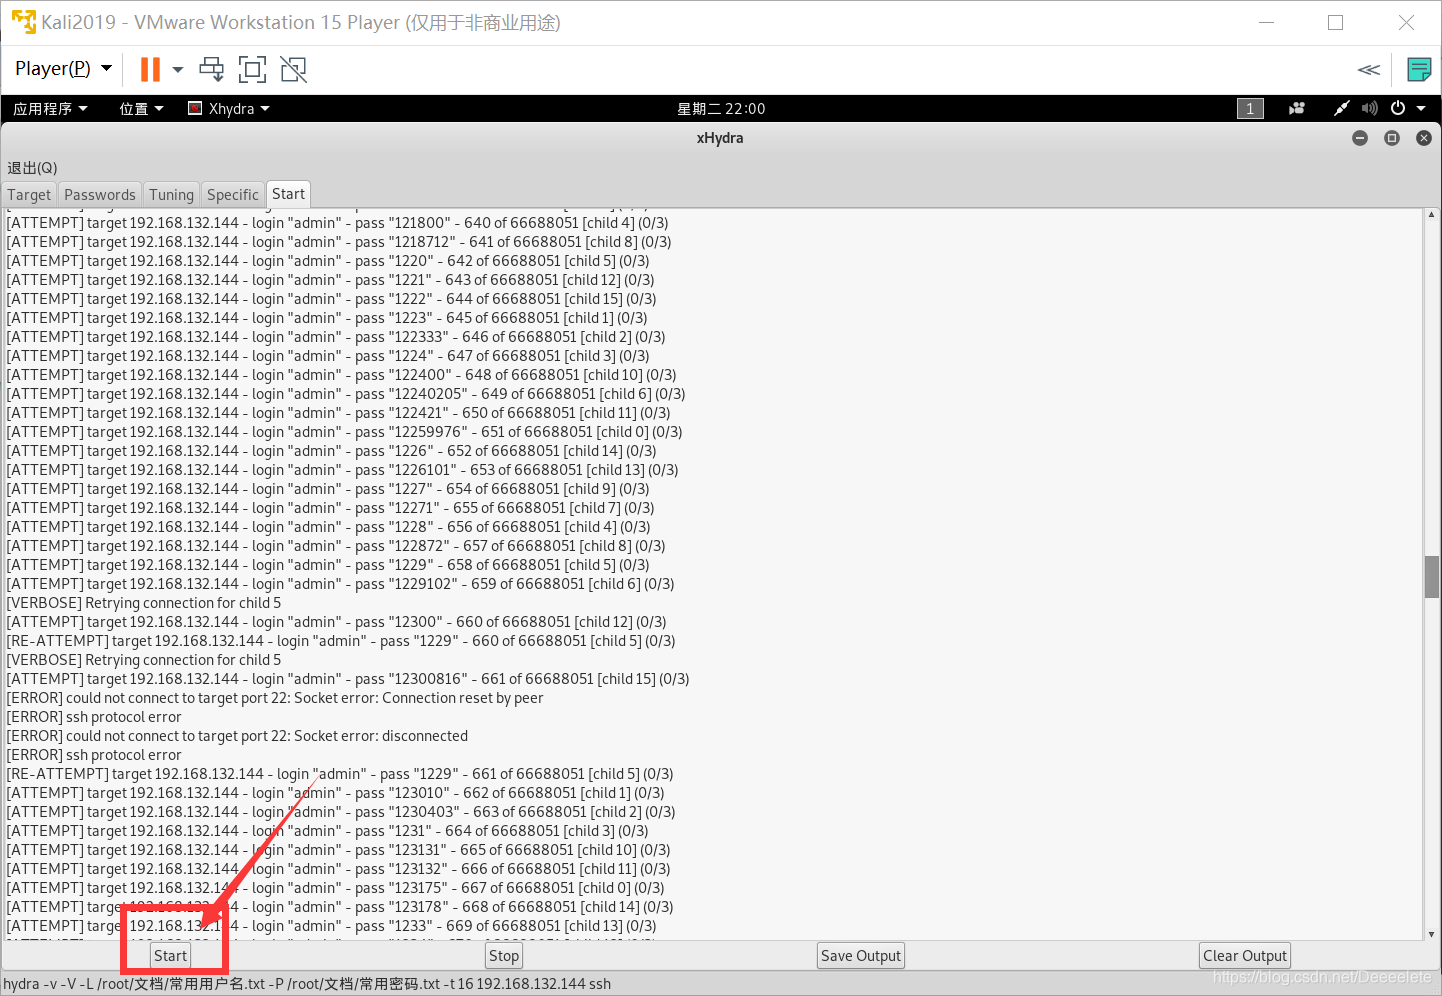This screenshot has height=996, width=1442.
Task: Click the network connection tray icon
Action: [x=1342, y=108]
